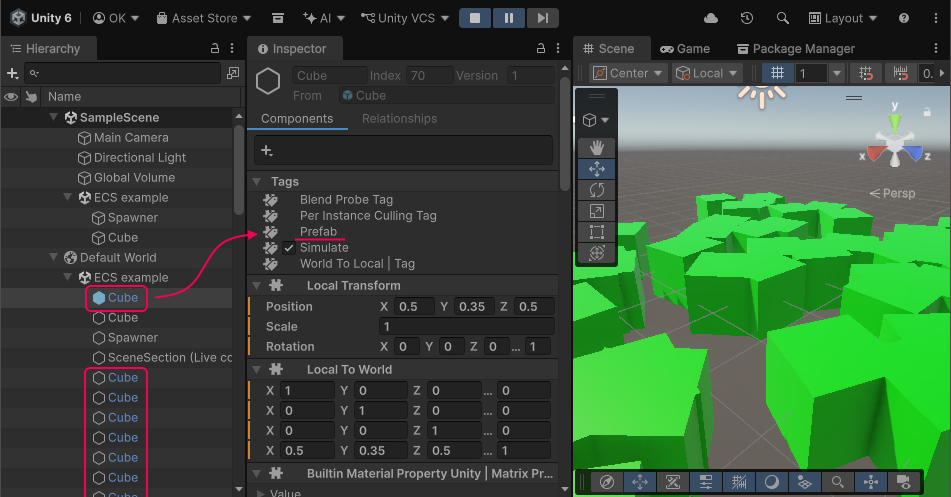Toggle grid snapping magnet icon
The width and height of the screenshot is (951, 497).
(x=865, y=73)
